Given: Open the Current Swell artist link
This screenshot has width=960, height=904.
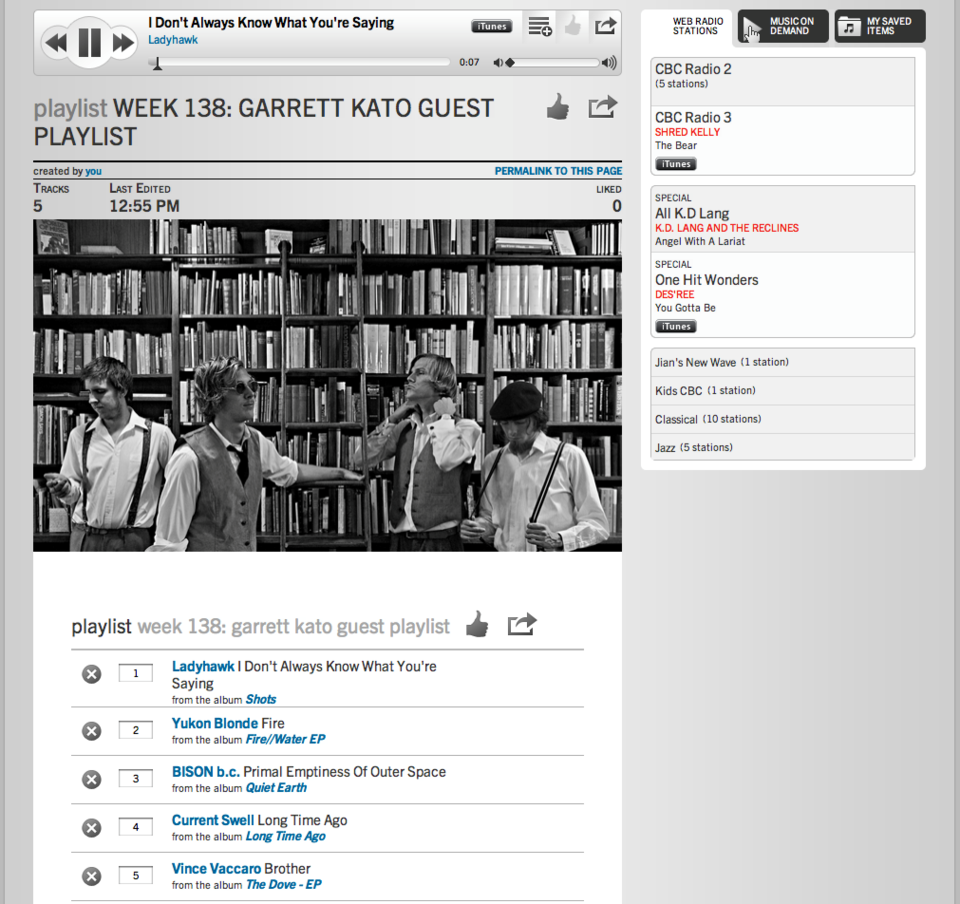Looking at the screenshot, I should tap(213, 820).
